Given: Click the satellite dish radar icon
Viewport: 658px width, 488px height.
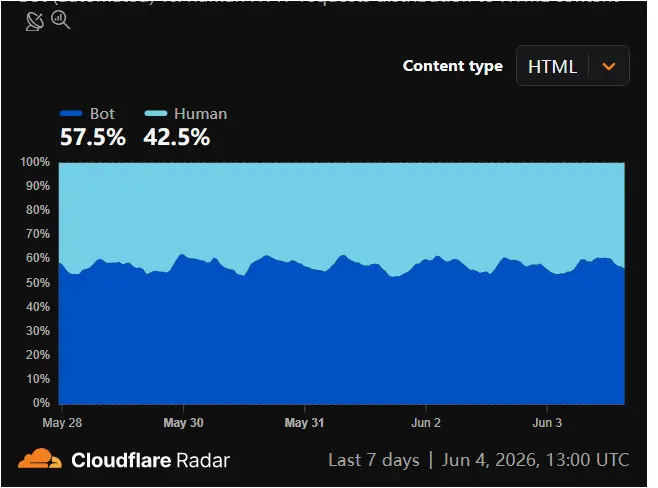Looking at the screenshot, I should [35, 21].
